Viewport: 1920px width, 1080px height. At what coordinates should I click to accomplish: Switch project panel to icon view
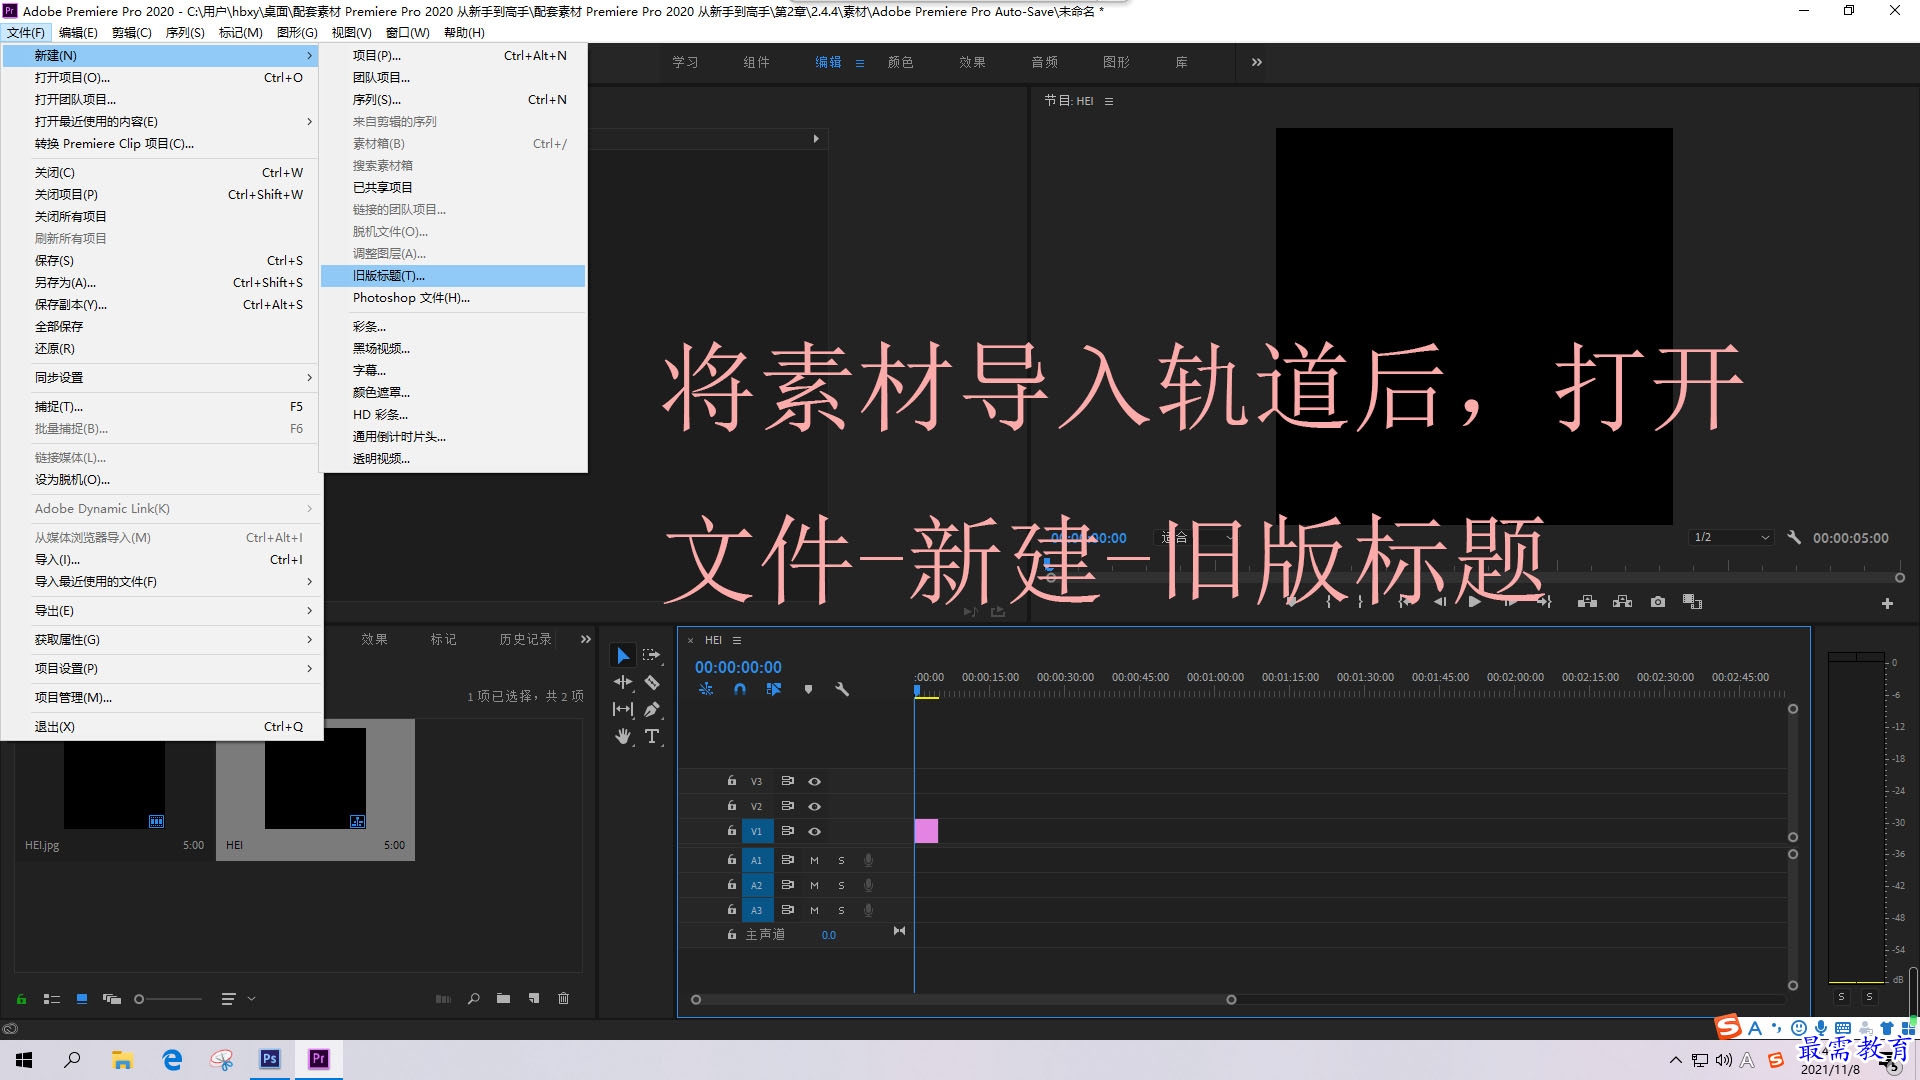82,998
